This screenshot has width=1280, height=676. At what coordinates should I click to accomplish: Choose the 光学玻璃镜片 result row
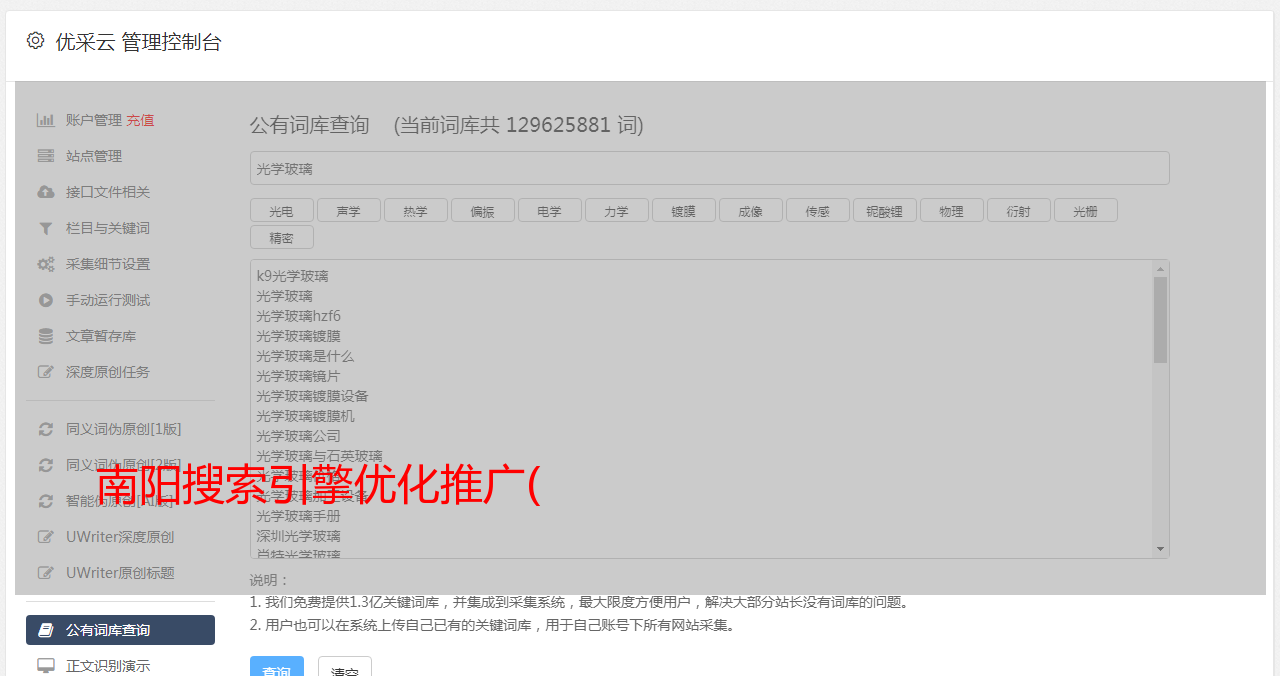click(x=298, y=376)
